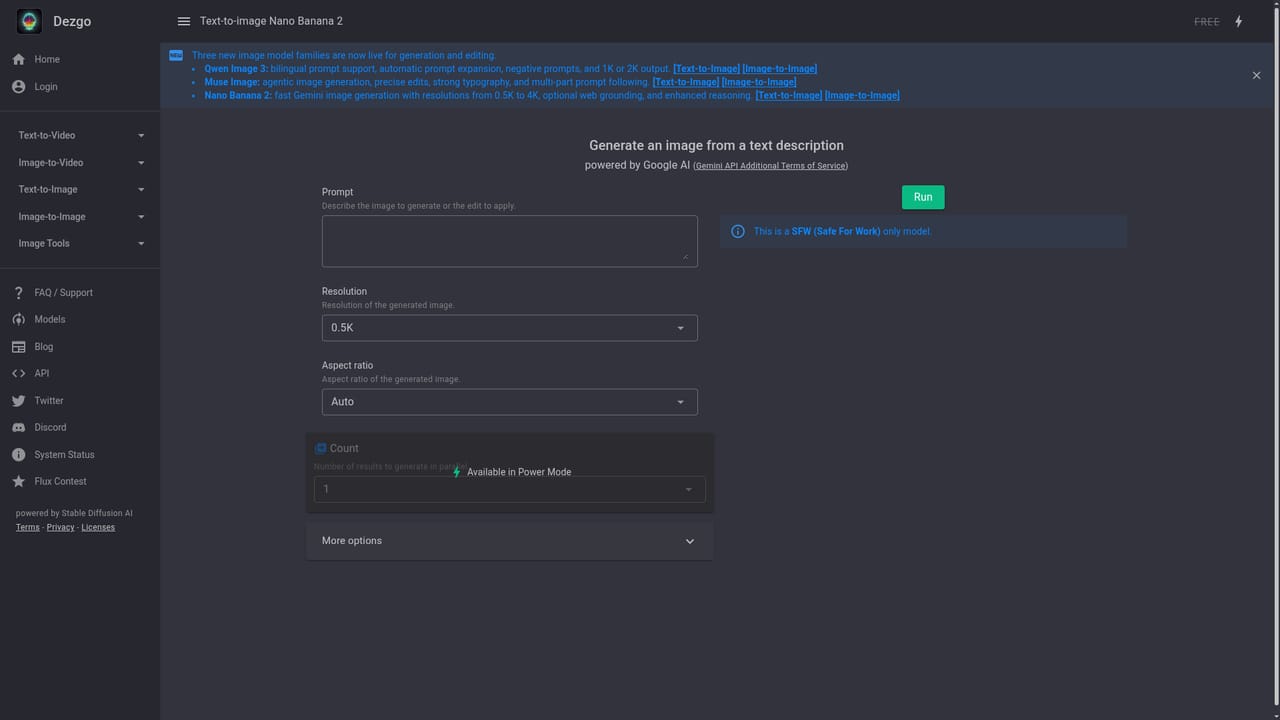Open Gemini API Additional Terms of Service
Screen dimensions: 1280x720
point(770,166)
